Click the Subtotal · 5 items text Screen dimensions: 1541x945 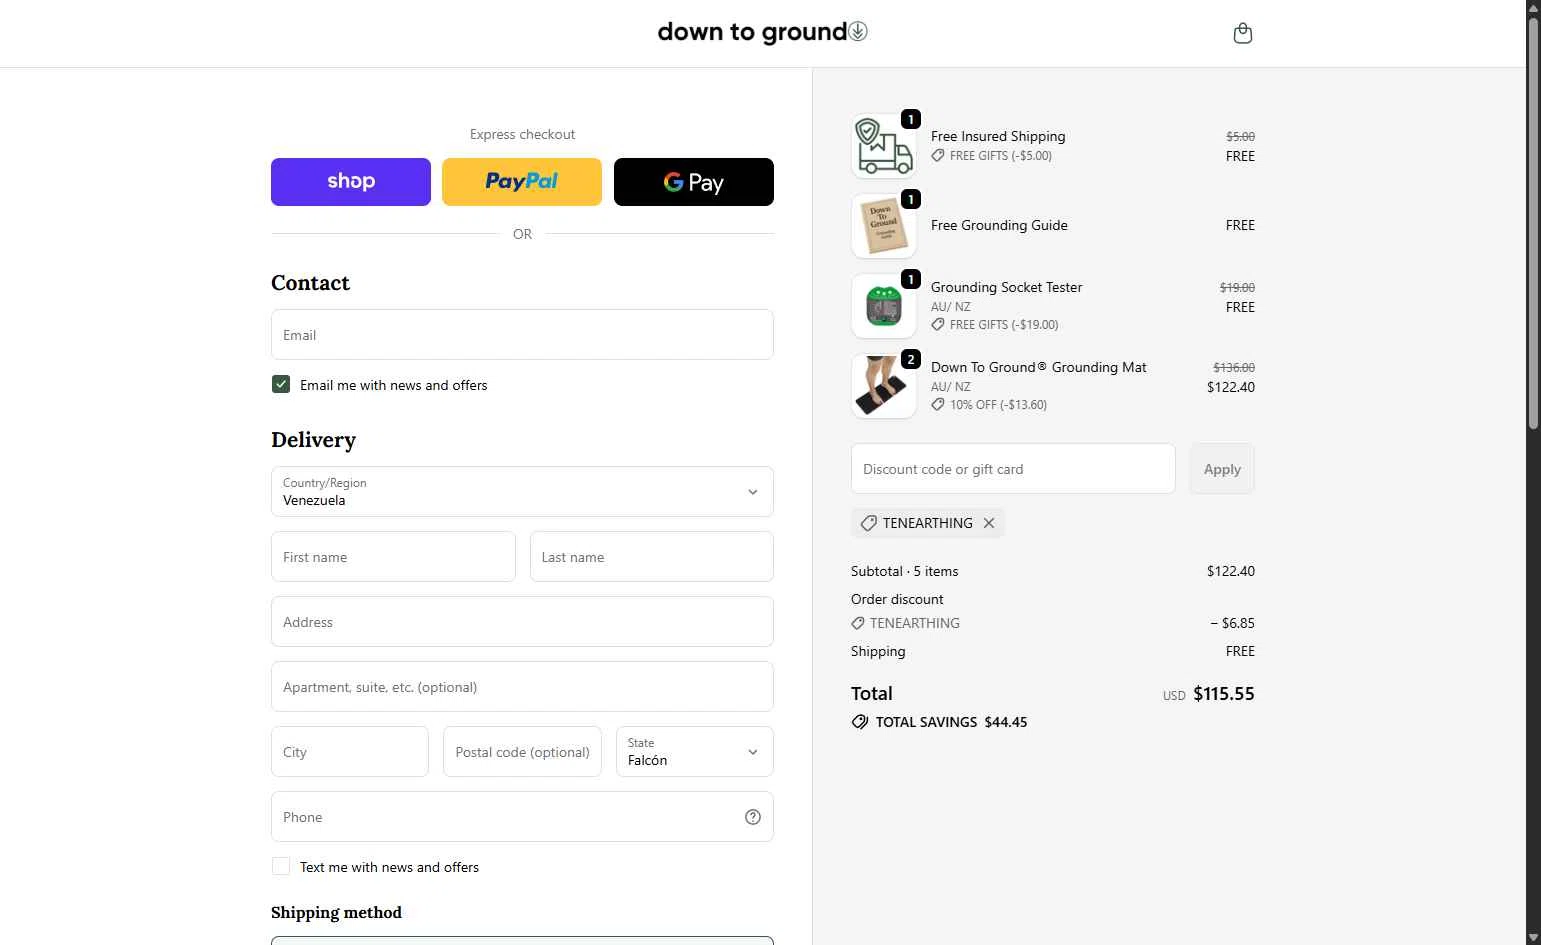point(904,571)
